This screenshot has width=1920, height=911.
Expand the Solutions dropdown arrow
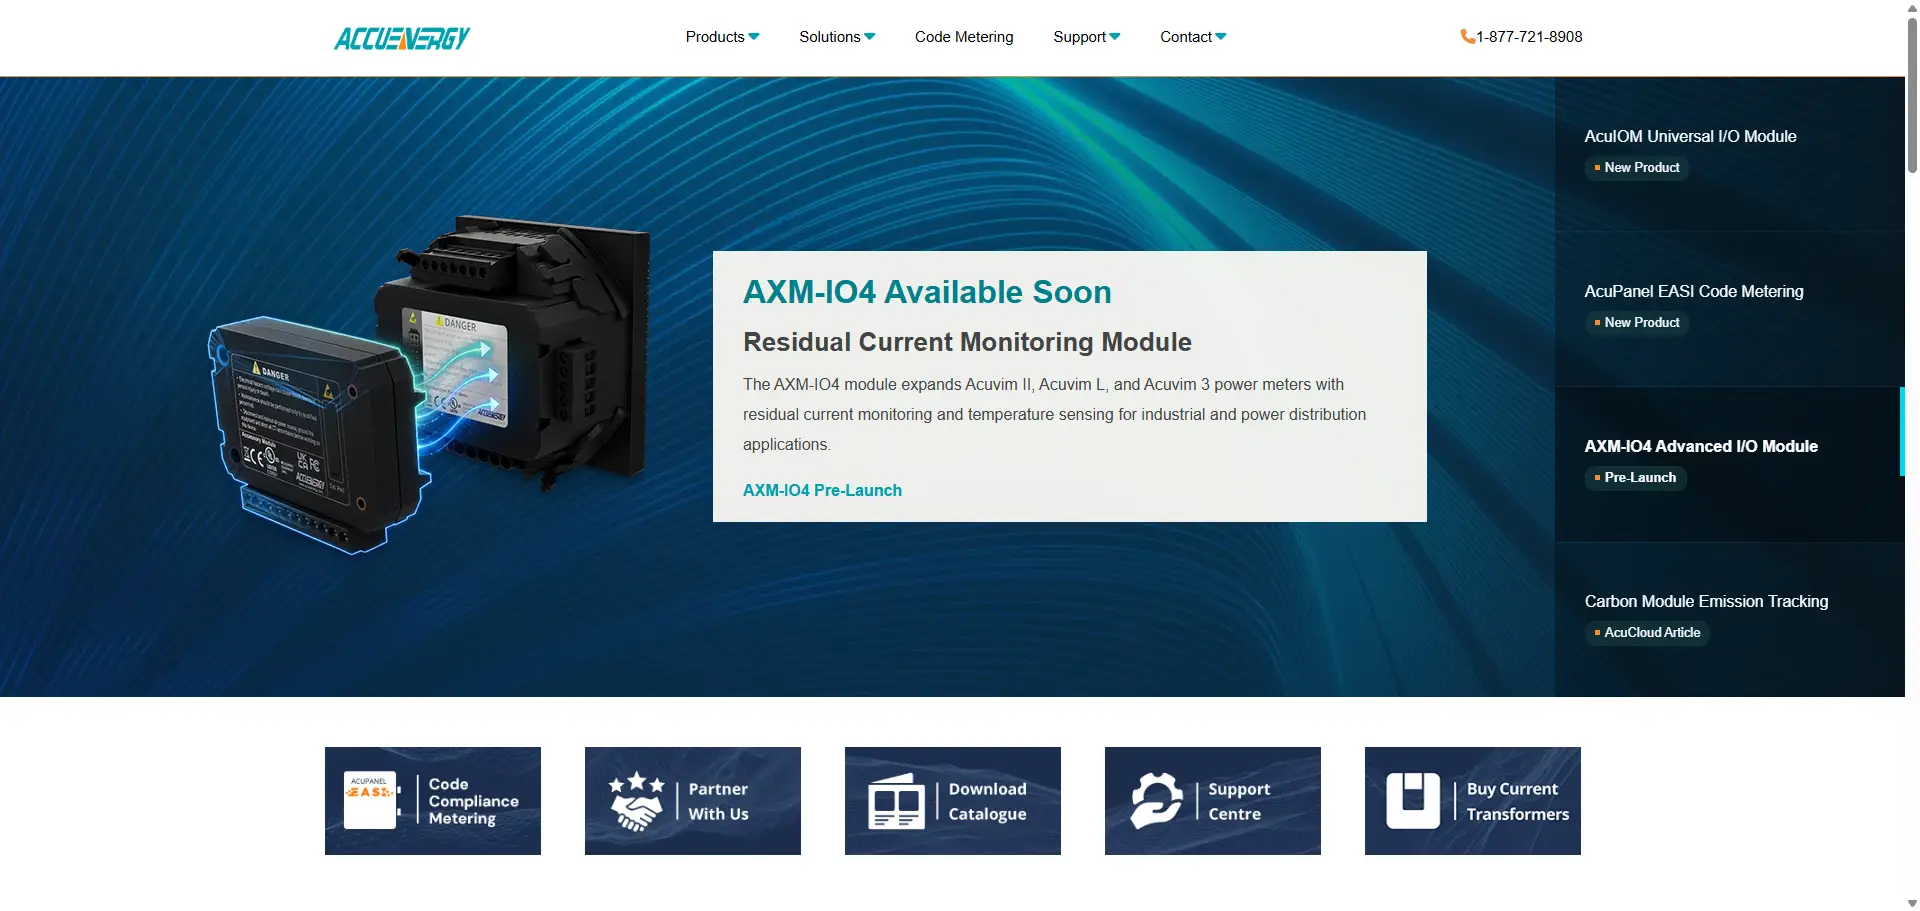point(870,37)
